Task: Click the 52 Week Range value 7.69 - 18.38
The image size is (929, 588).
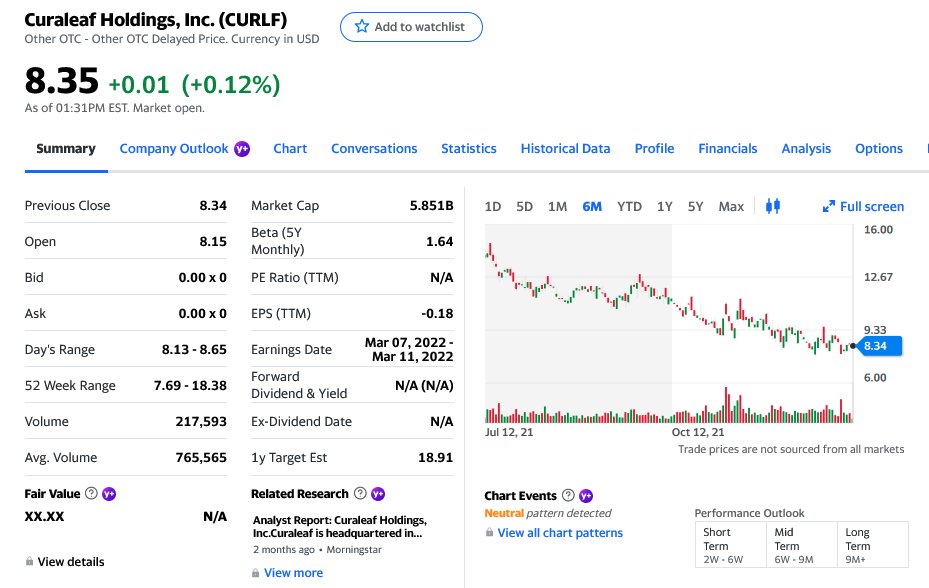Action: [x=190, y=385]
